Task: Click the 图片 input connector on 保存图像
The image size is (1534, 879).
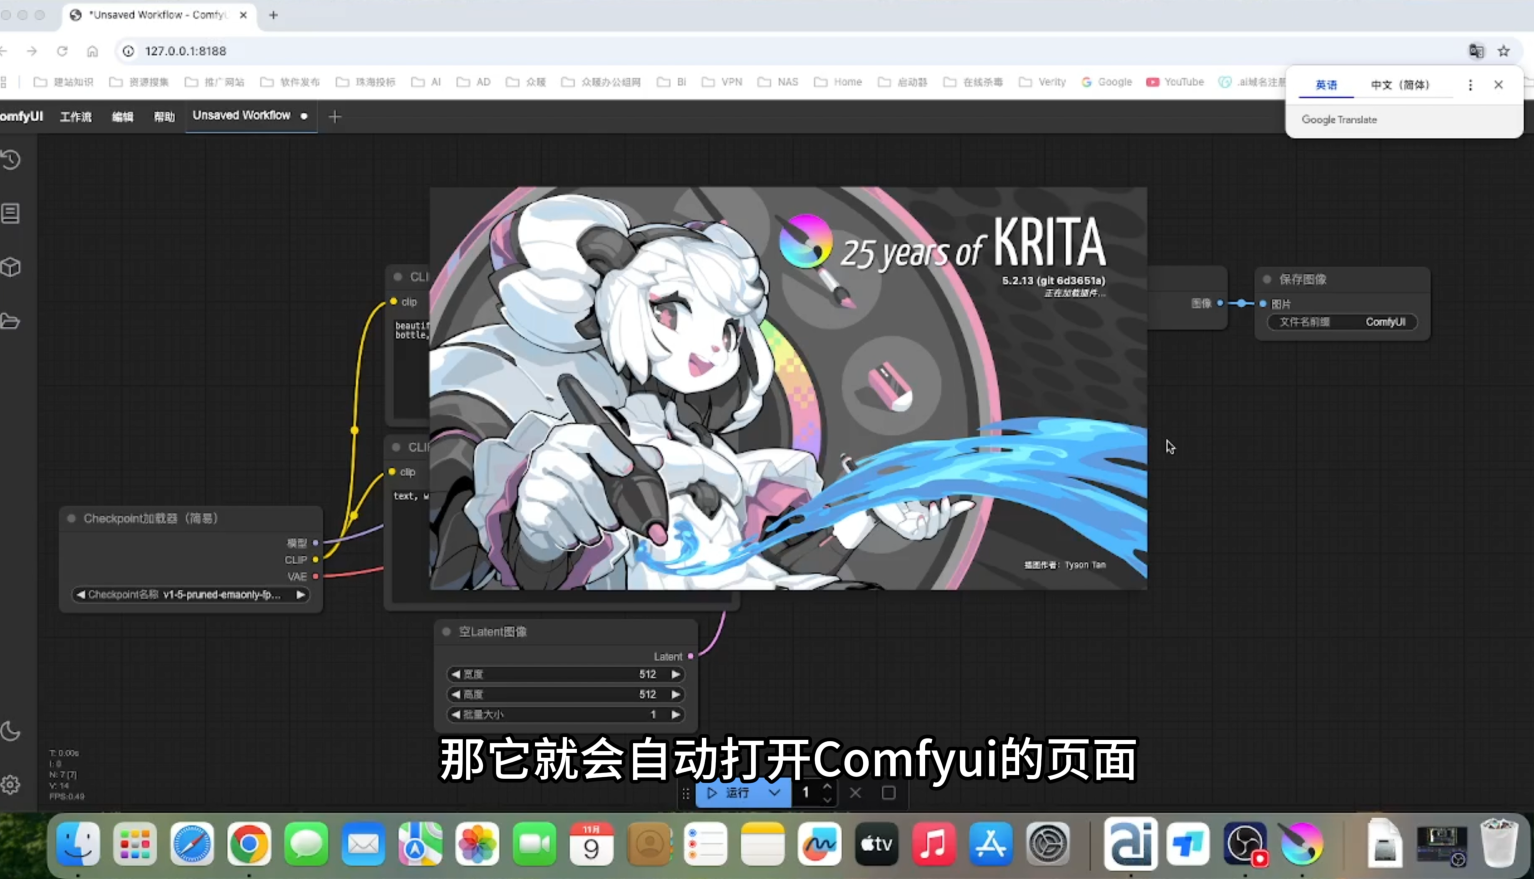Action: [x=1263, y=304]
